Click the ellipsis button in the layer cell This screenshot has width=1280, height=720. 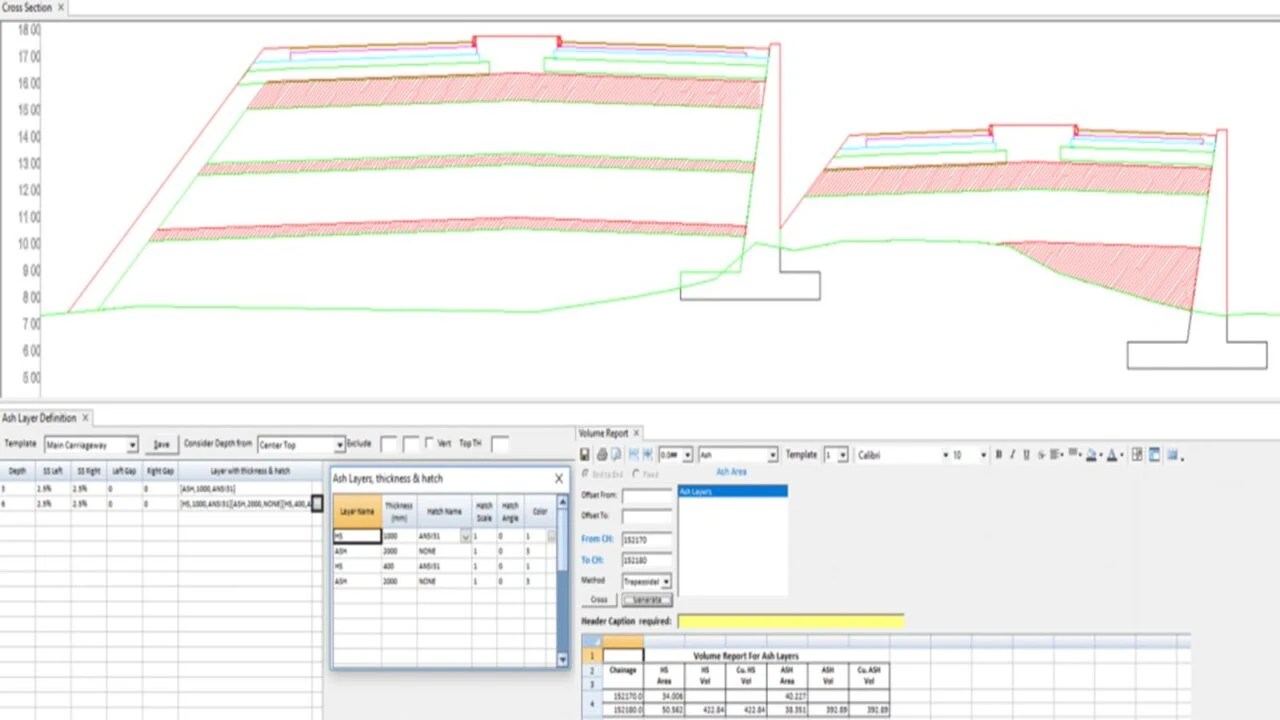(317, 503)
